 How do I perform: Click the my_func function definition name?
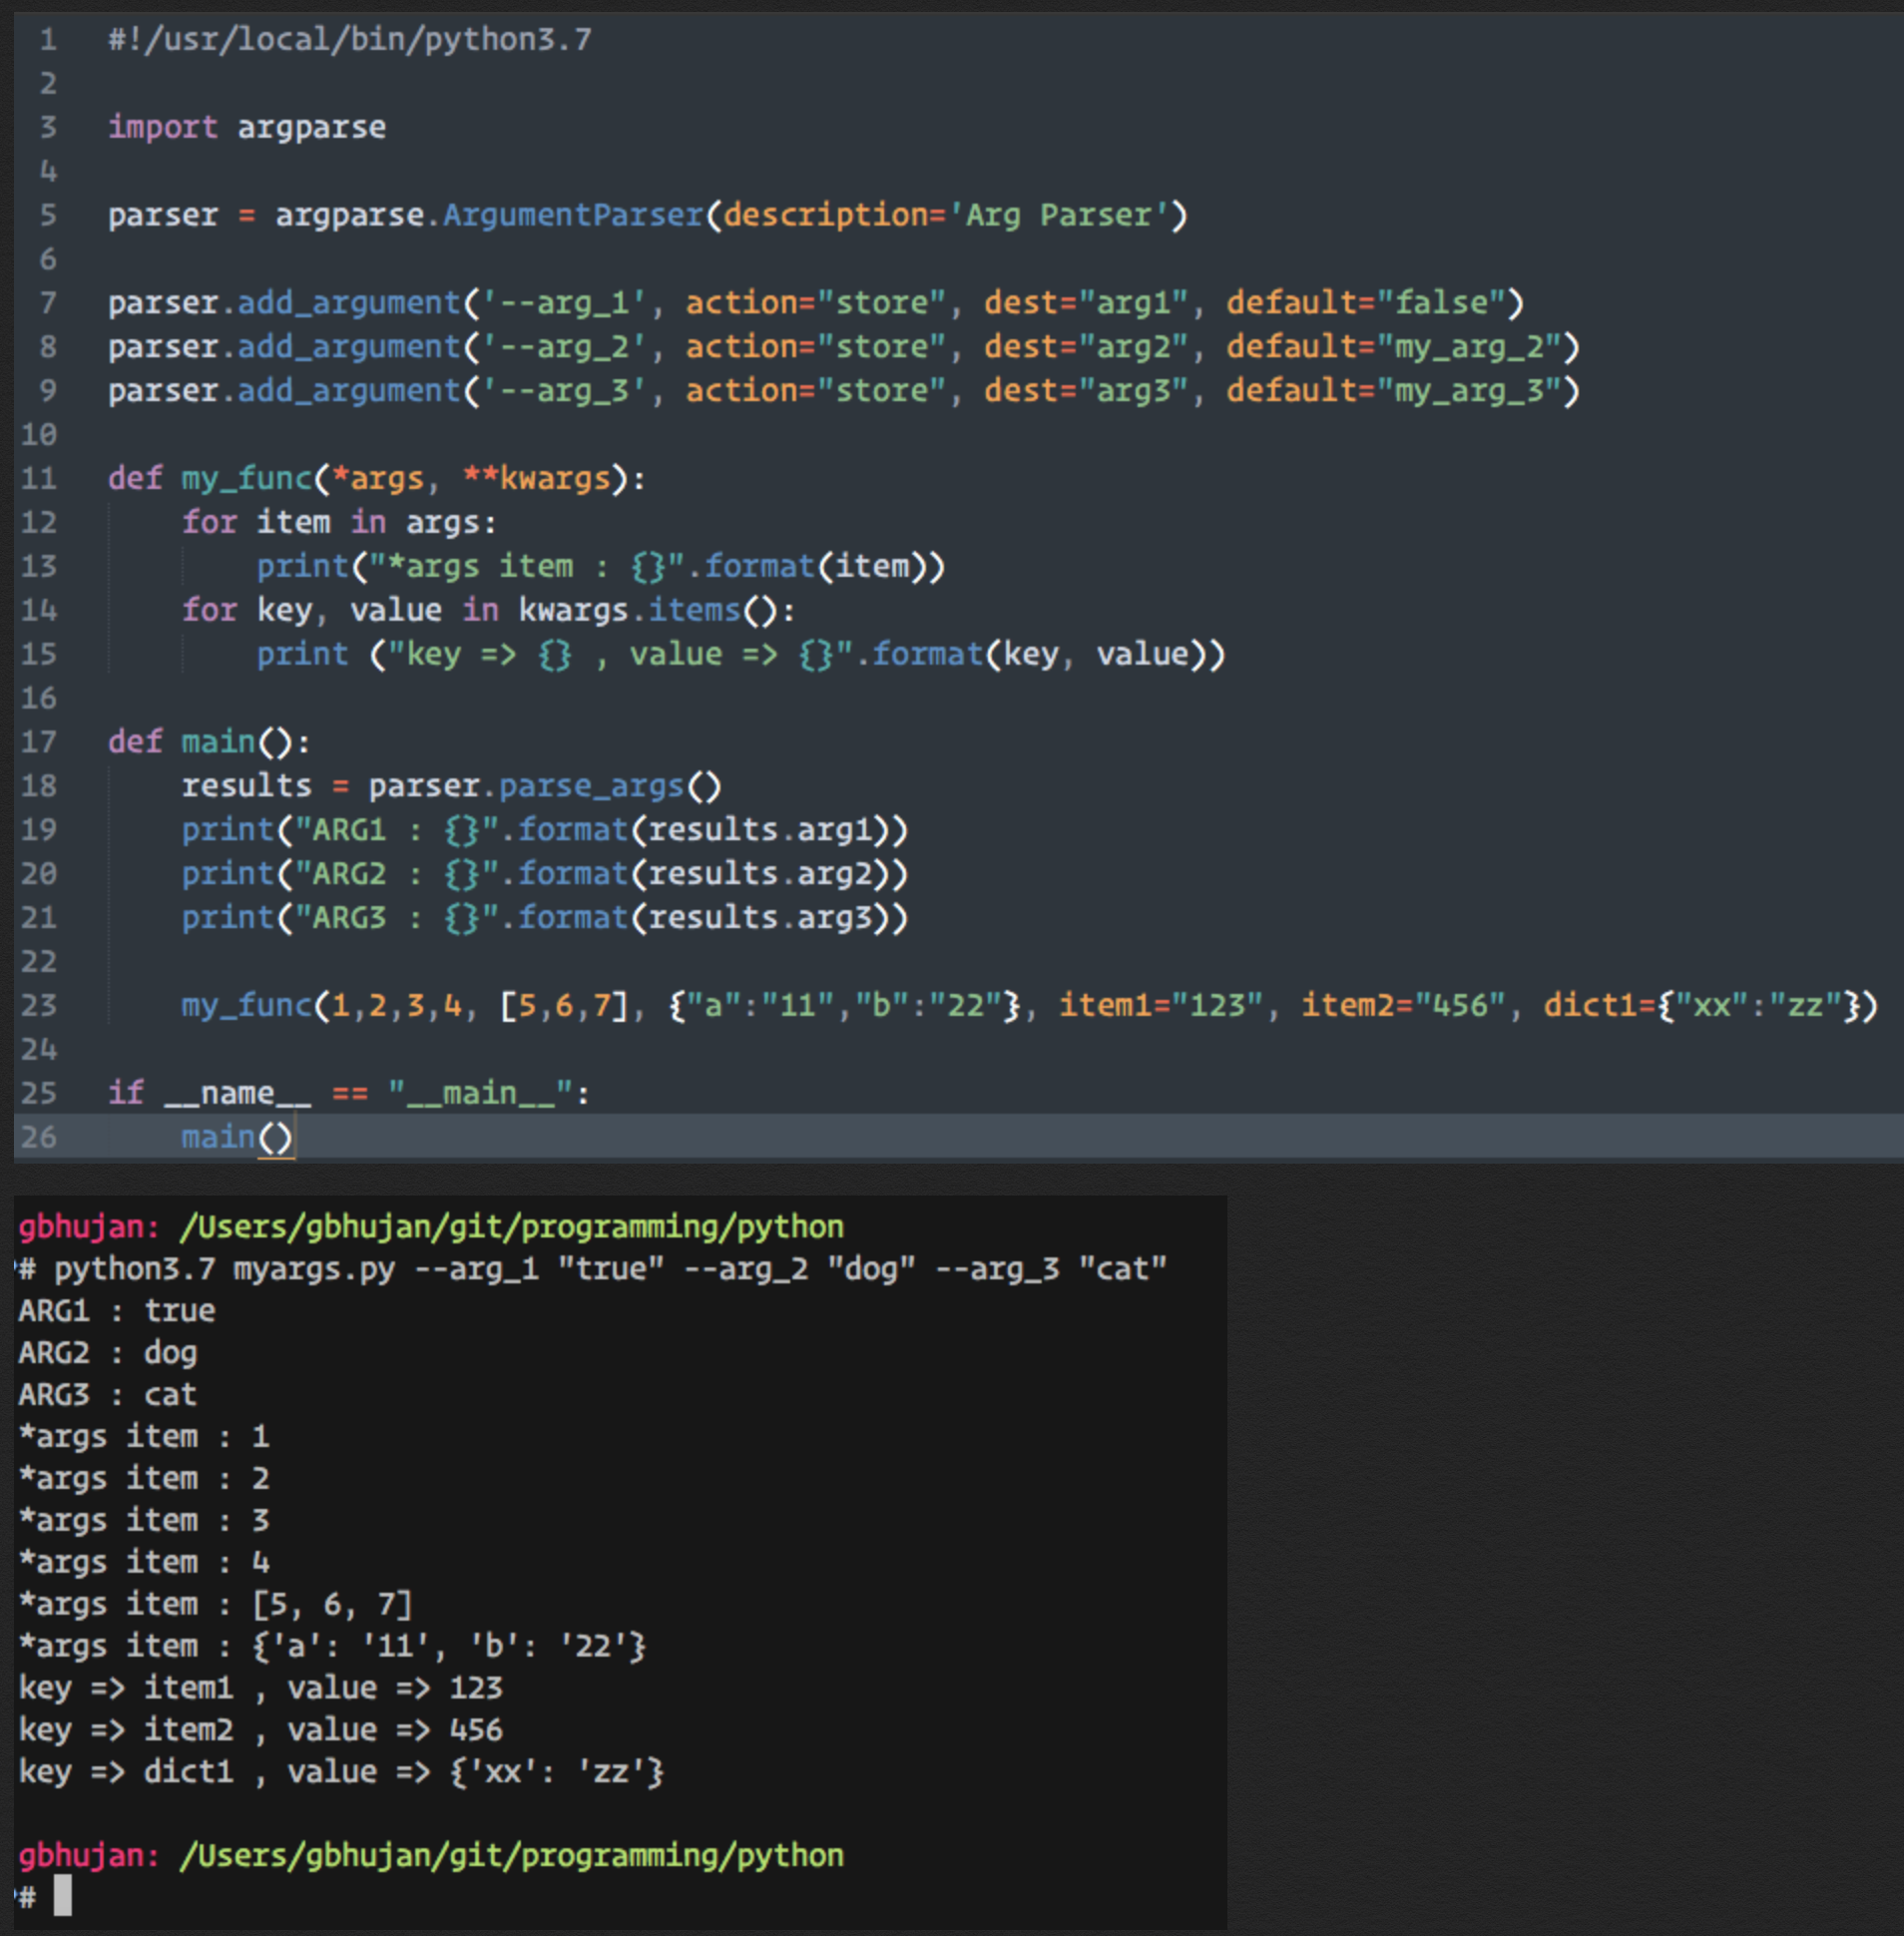pos(246,479)
